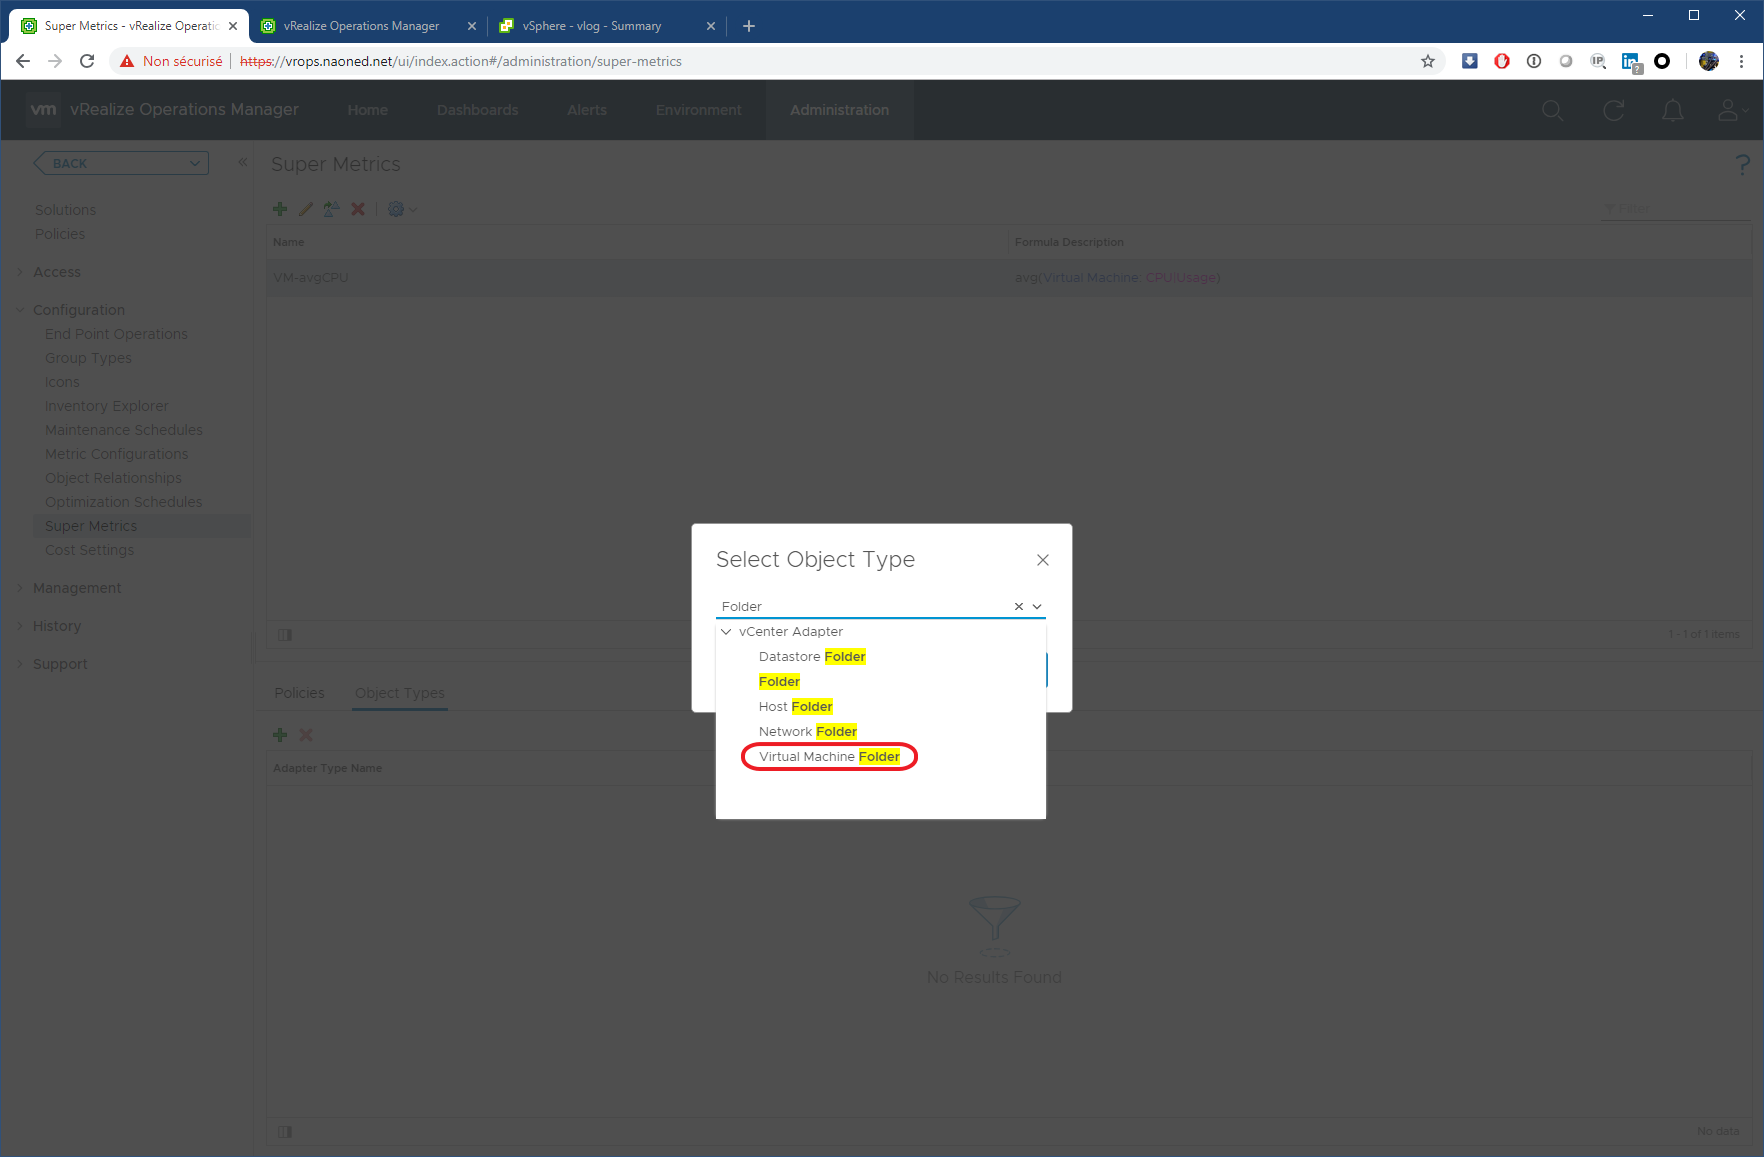Open the Administration menu tab
Viewport: 1764px width, 1157px height.
click(839, 110)
